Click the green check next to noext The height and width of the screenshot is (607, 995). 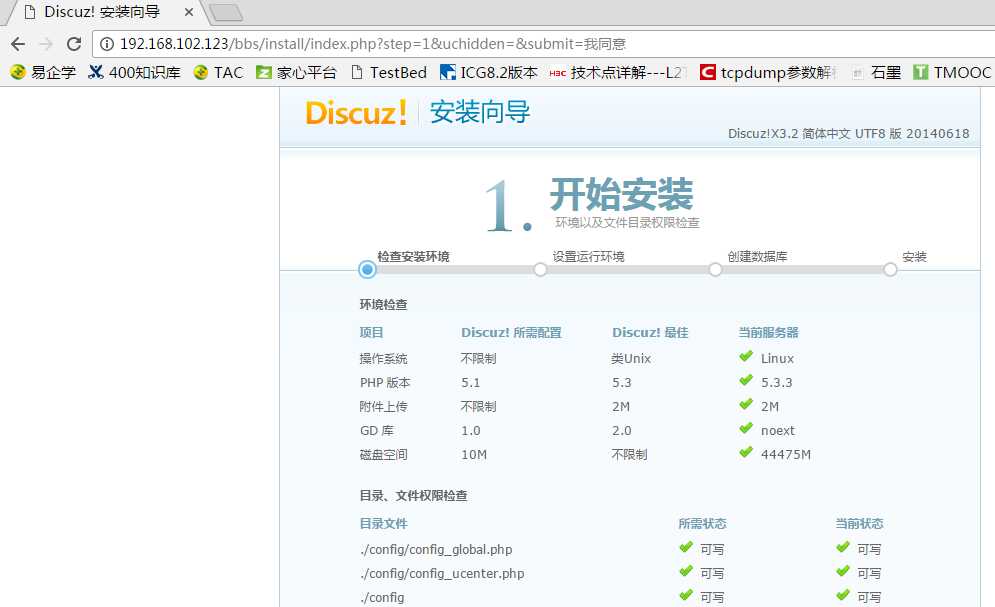pos(746,429)
